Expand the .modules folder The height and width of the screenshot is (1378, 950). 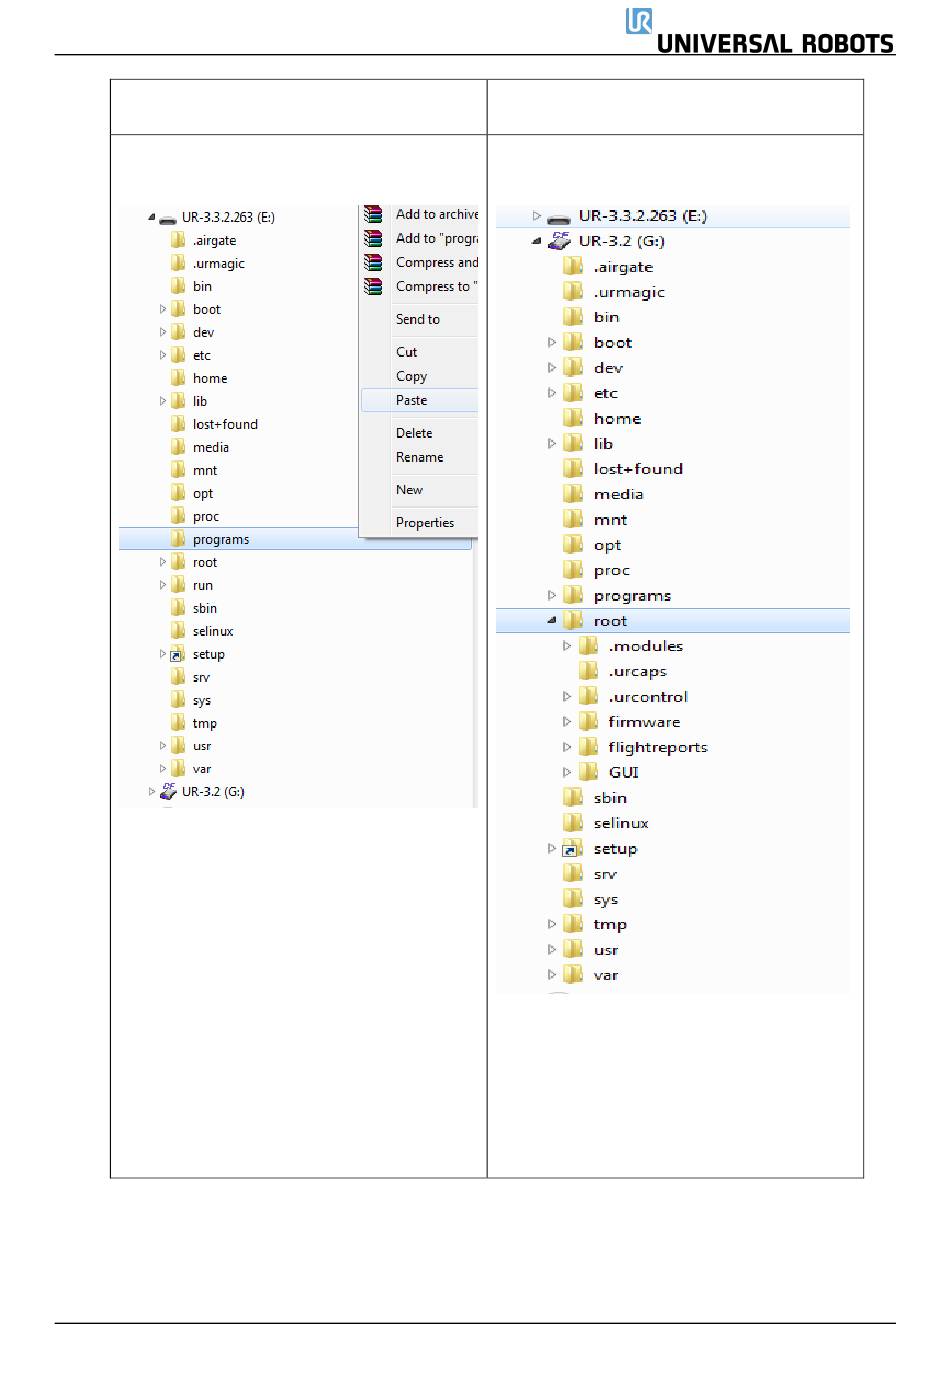tap(567, 646)
